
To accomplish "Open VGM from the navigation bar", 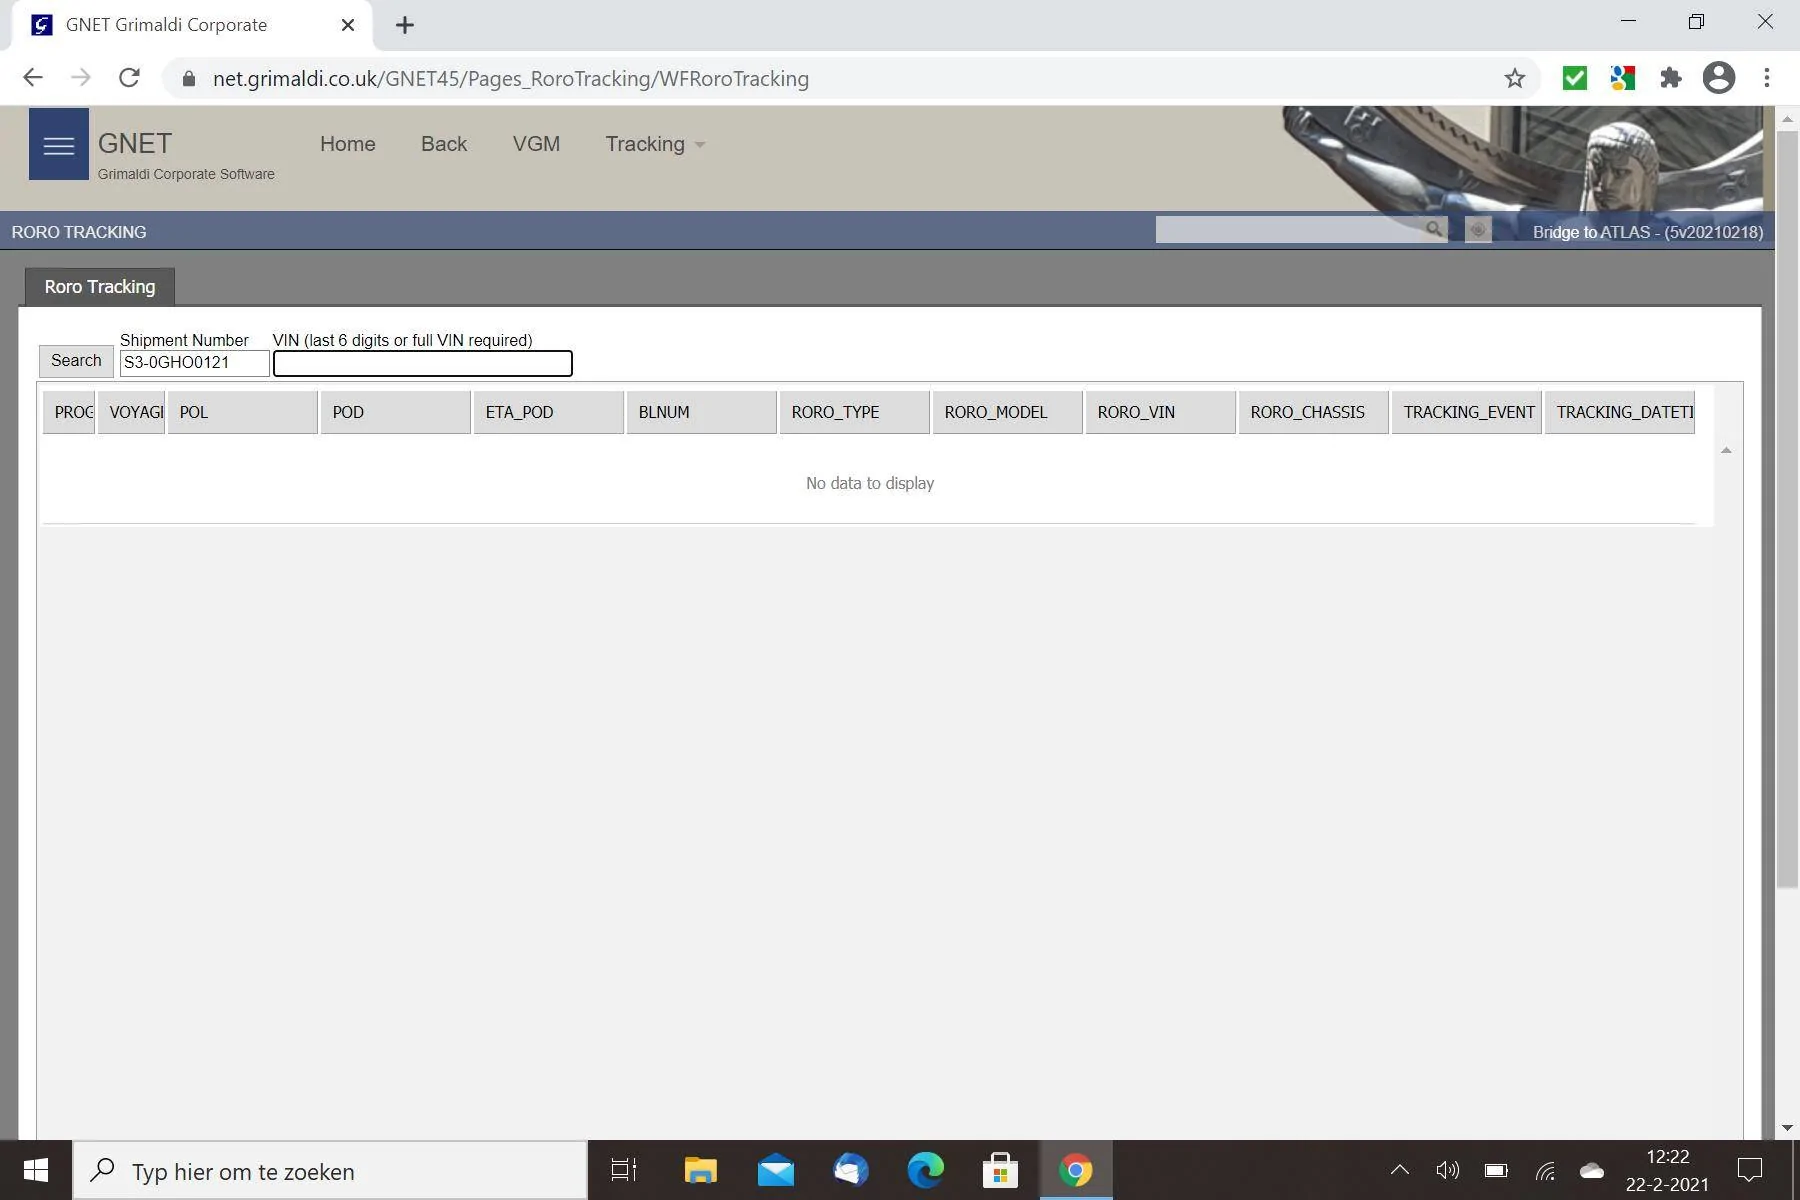I will (536, 144).
